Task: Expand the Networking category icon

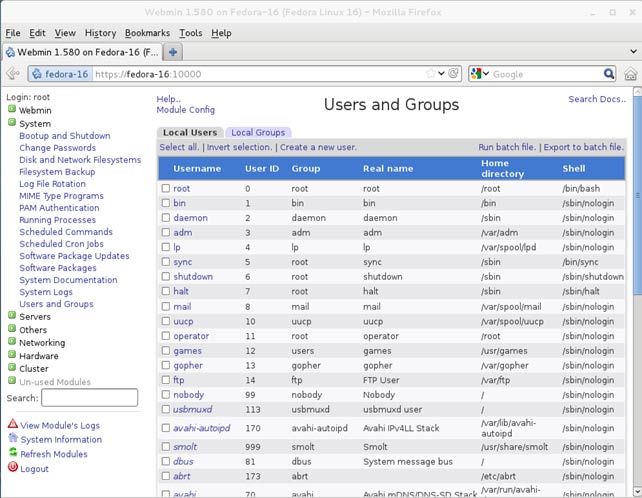Action: pyautogui.click(x=12, y=342)
